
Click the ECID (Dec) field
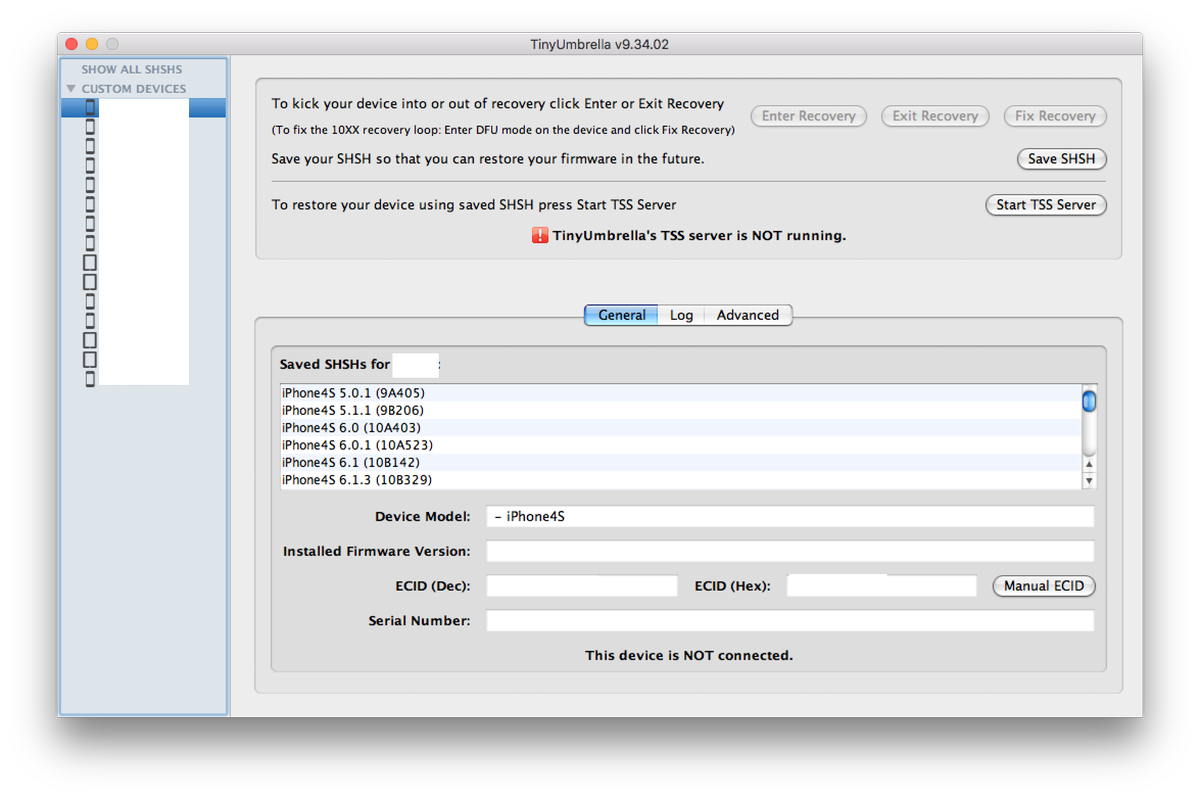coord(582,586)
